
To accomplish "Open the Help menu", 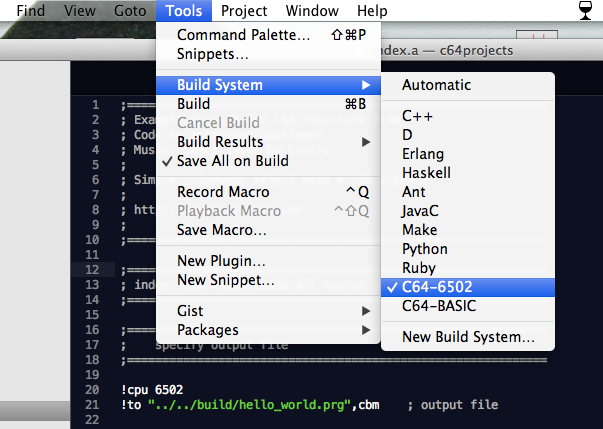I will pos(372,11).
